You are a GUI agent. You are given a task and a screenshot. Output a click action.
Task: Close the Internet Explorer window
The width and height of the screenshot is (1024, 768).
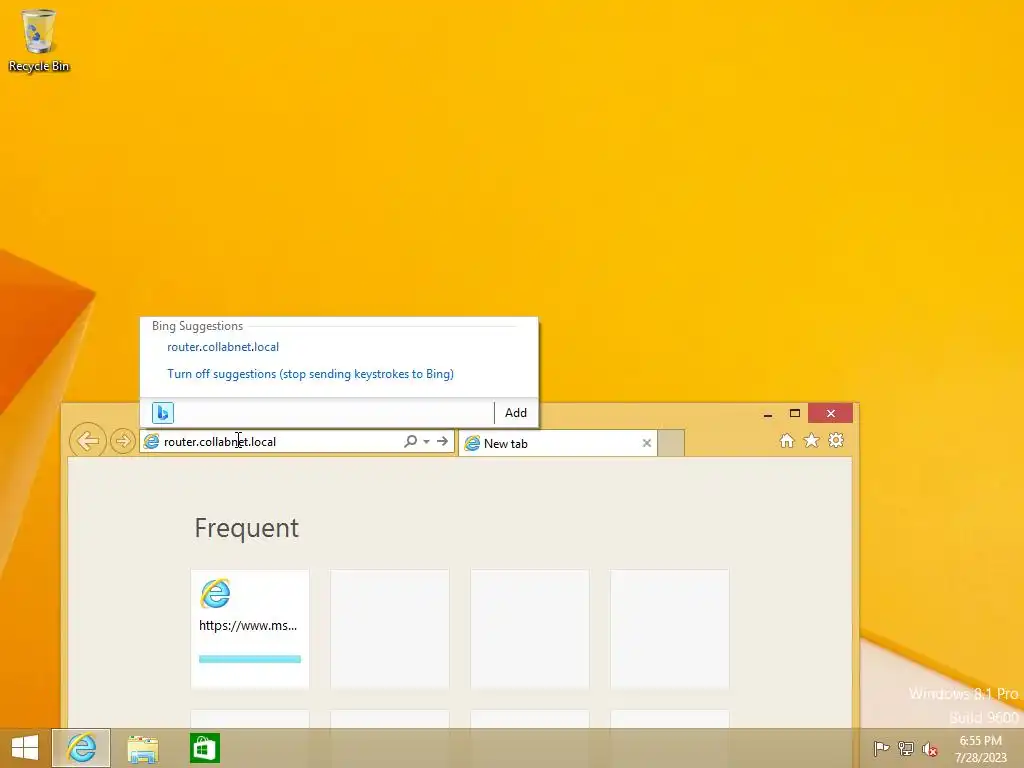point(831,413)
